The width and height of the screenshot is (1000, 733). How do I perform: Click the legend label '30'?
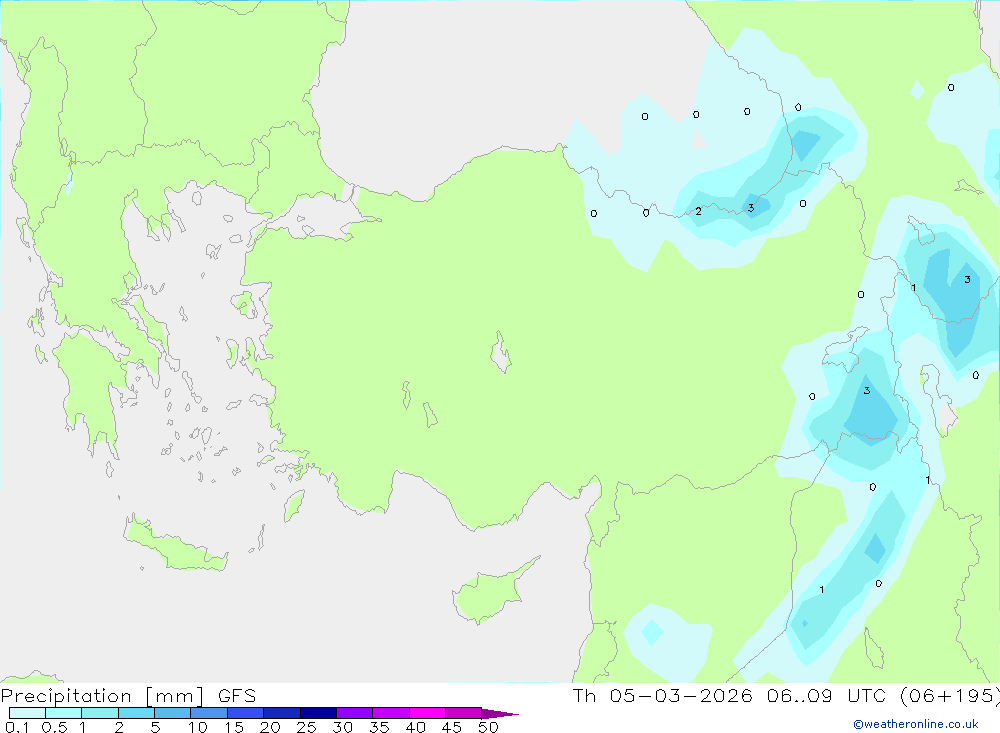(342, 727)
